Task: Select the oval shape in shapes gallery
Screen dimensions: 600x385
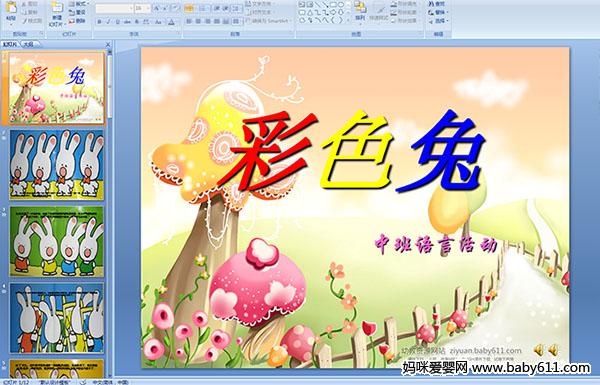Action: pos(342,5)
